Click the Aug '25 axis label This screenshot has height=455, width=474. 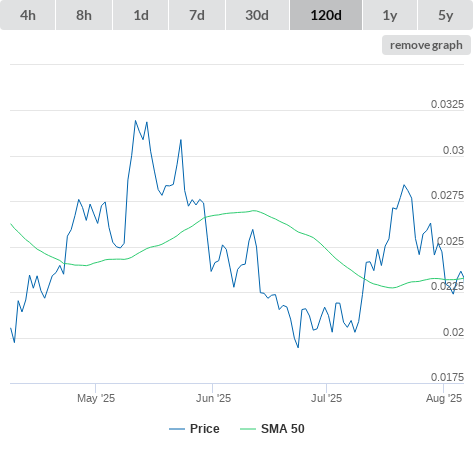[x=444, y=398]
